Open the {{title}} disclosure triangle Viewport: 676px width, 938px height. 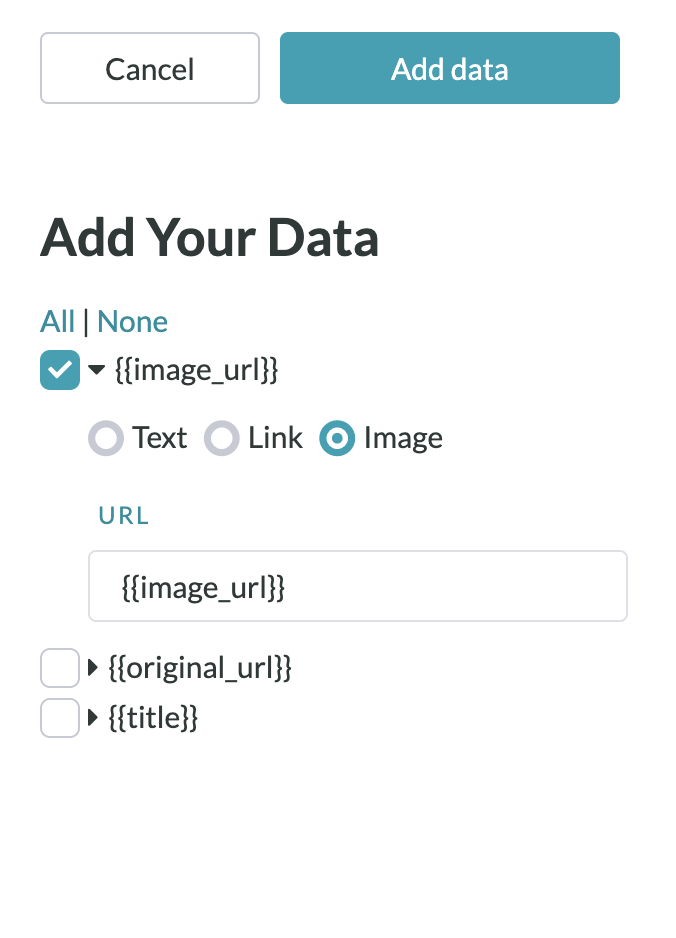click(93, 717)
